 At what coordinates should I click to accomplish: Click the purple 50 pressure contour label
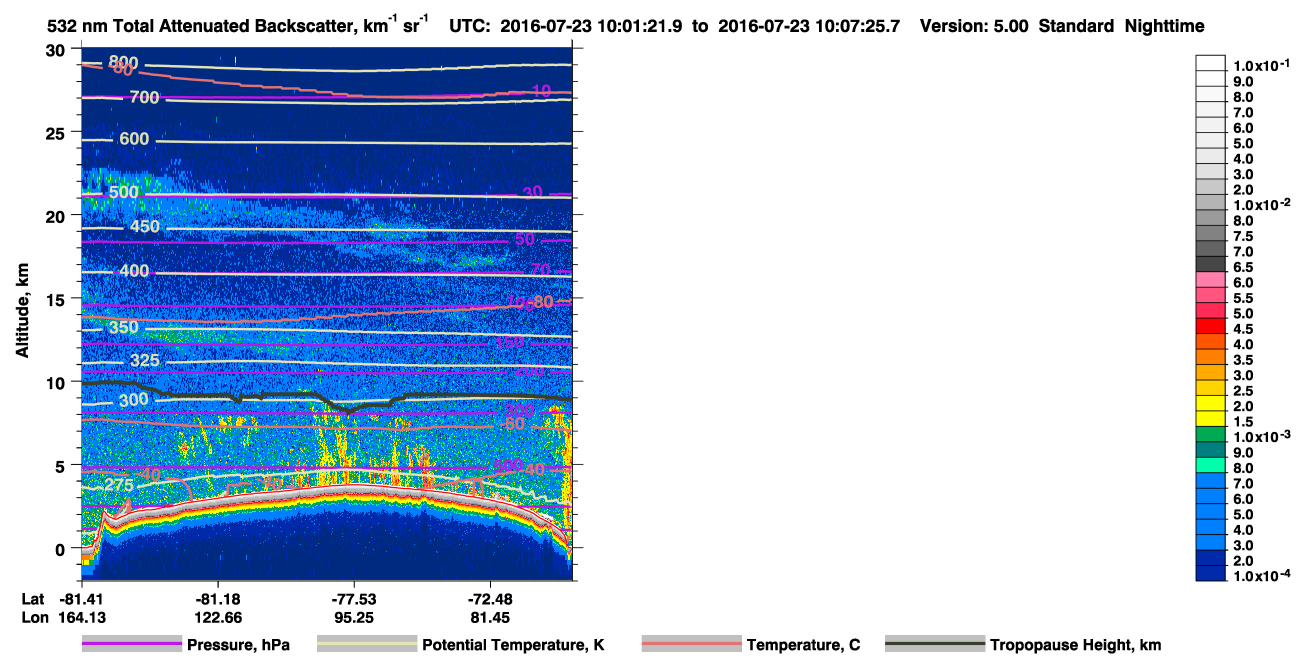(x=525, y=239)
